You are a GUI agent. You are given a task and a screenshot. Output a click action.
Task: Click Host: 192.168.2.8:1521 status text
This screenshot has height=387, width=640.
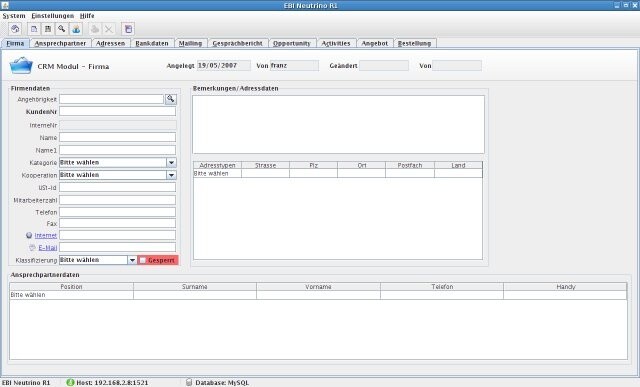[112, 383]
